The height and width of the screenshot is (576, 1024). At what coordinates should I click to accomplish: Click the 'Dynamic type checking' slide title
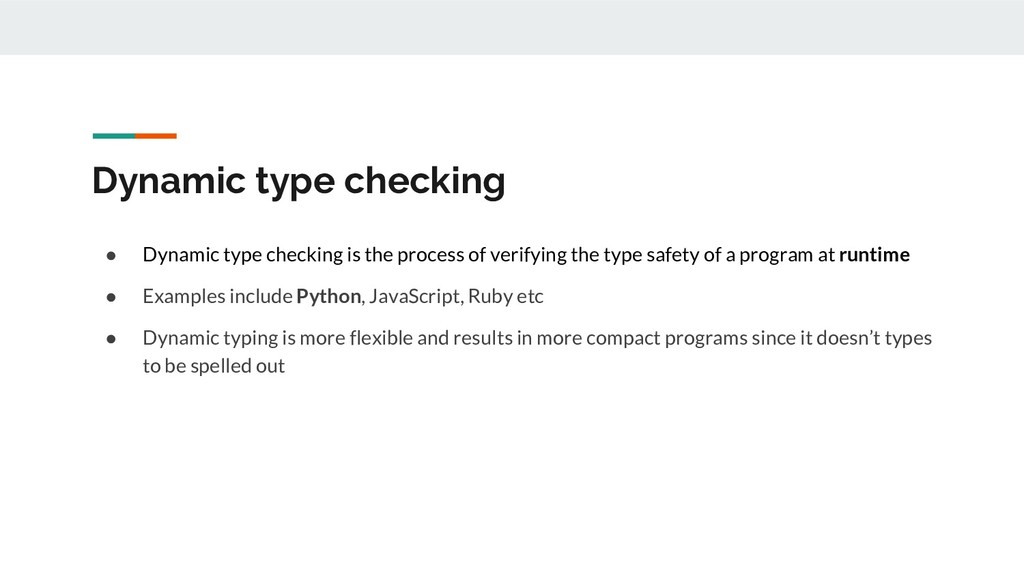point(298,182)
